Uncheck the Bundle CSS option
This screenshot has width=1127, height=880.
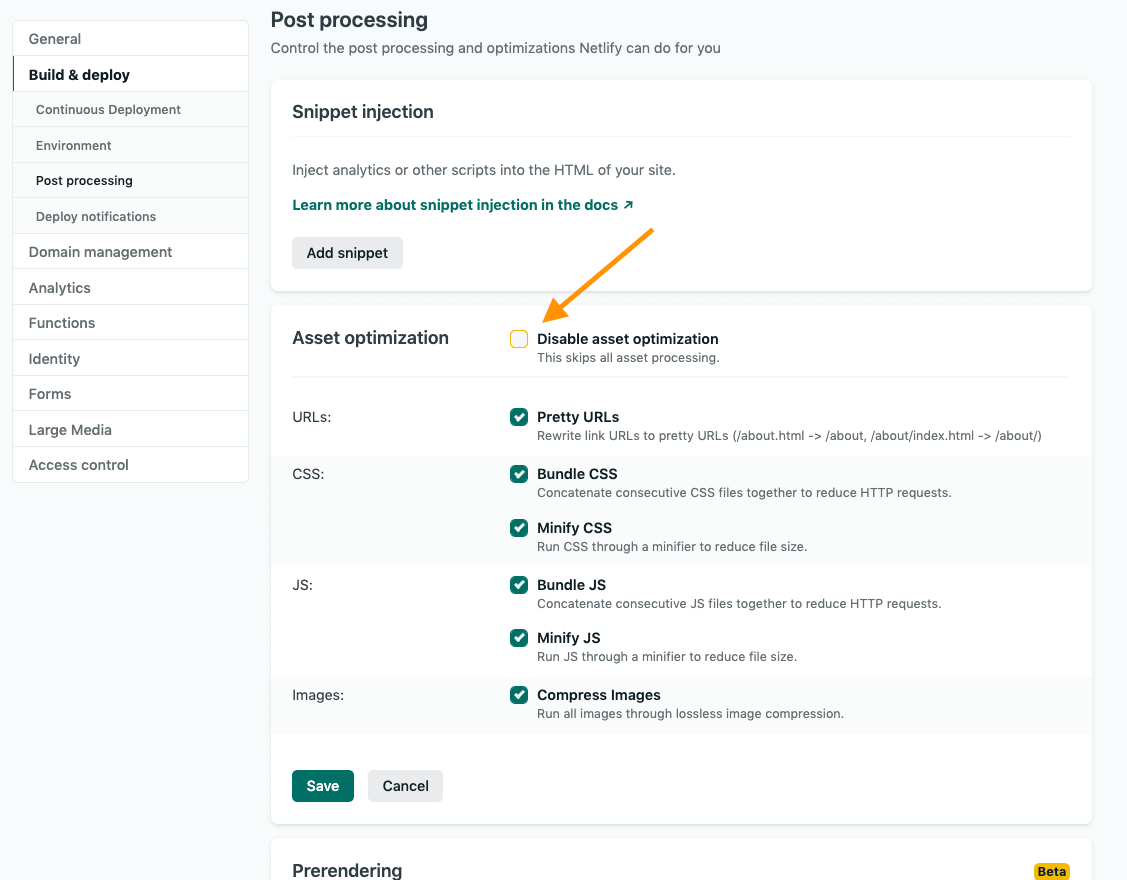(519, 474)
